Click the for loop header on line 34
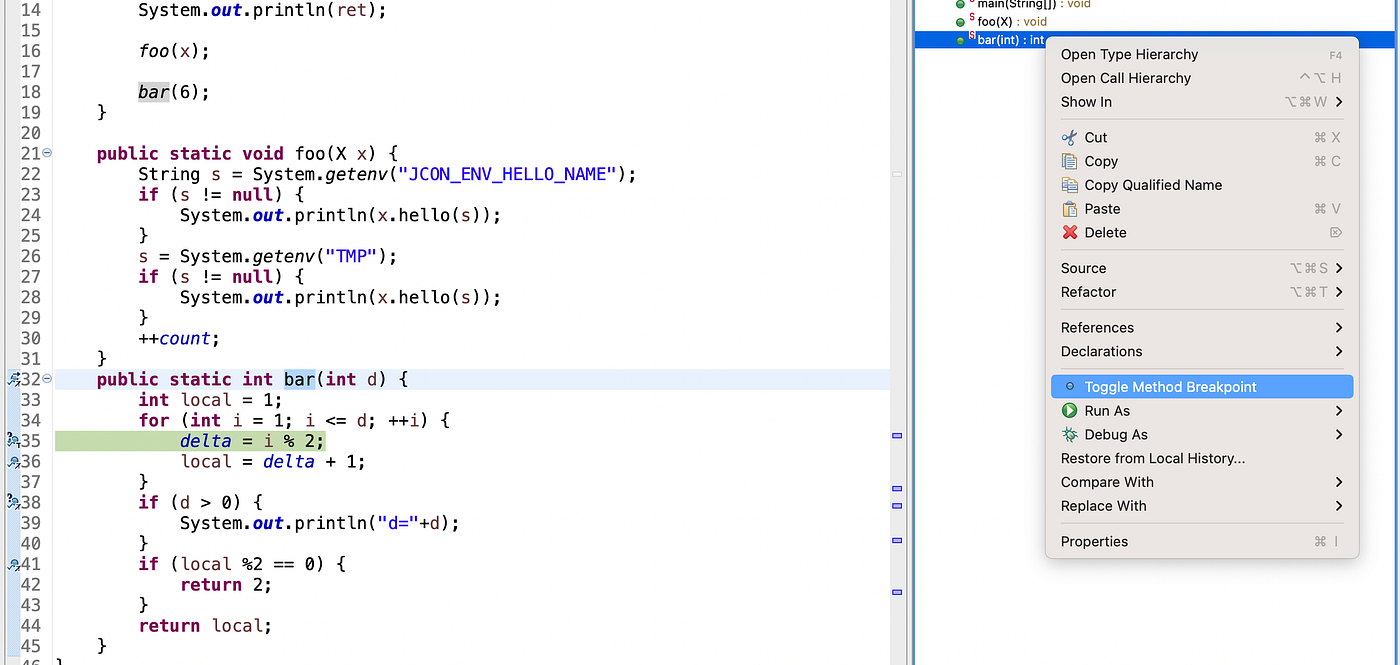 pos(294,421)
